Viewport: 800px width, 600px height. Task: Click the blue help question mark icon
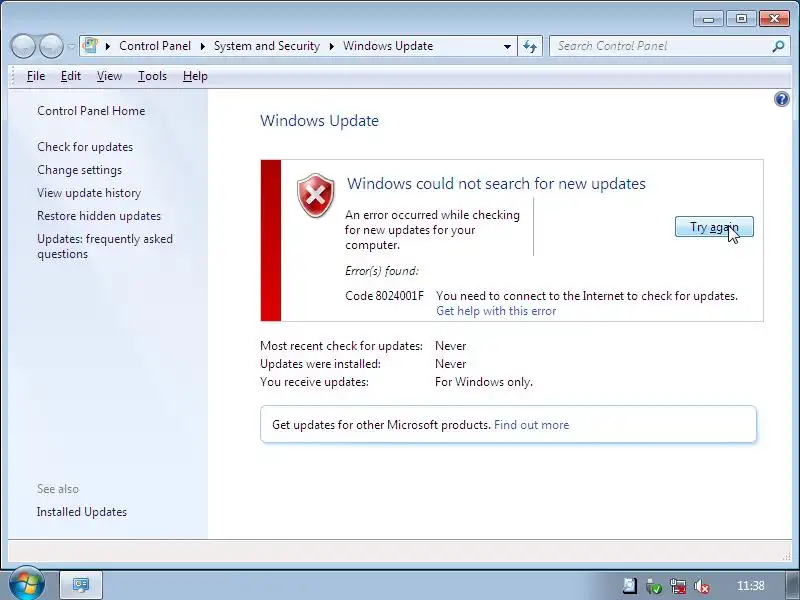pyautogui.click(x=782, y=99)
